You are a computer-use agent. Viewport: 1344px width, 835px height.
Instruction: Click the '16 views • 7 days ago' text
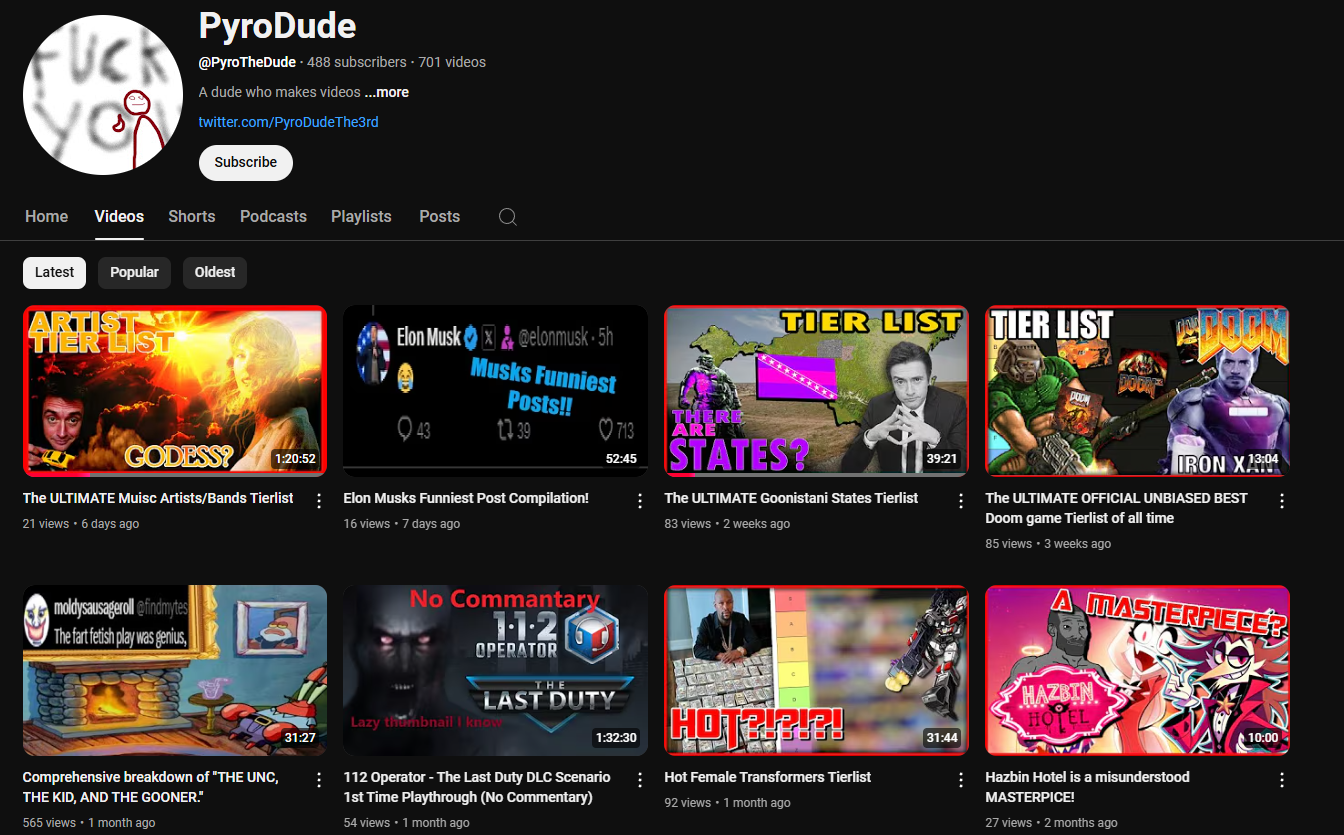point(402,524)
